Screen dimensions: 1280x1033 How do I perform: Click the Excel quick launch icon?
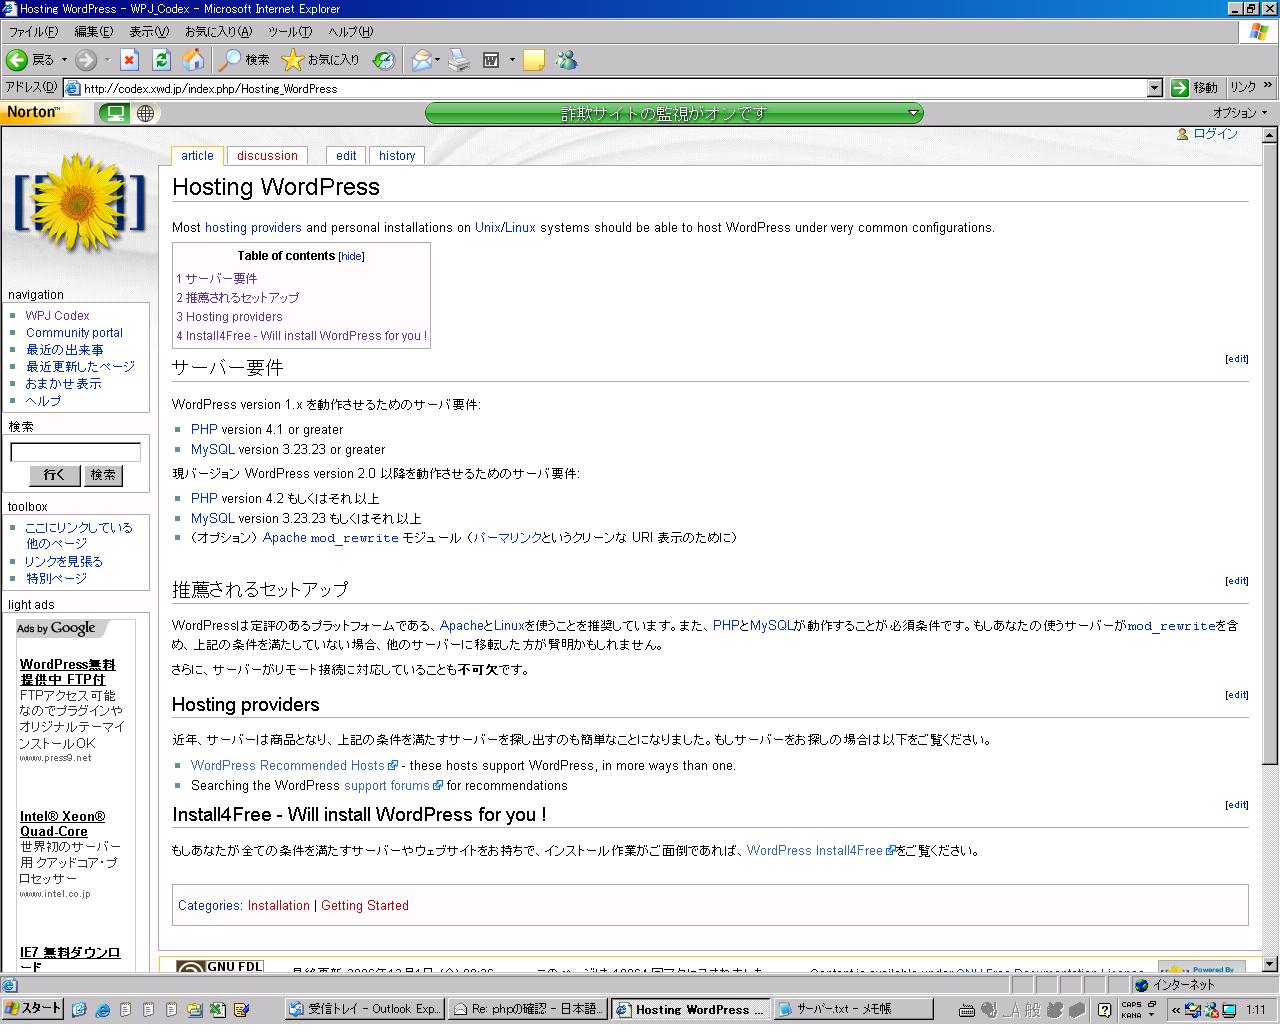tap(217, 1009)
